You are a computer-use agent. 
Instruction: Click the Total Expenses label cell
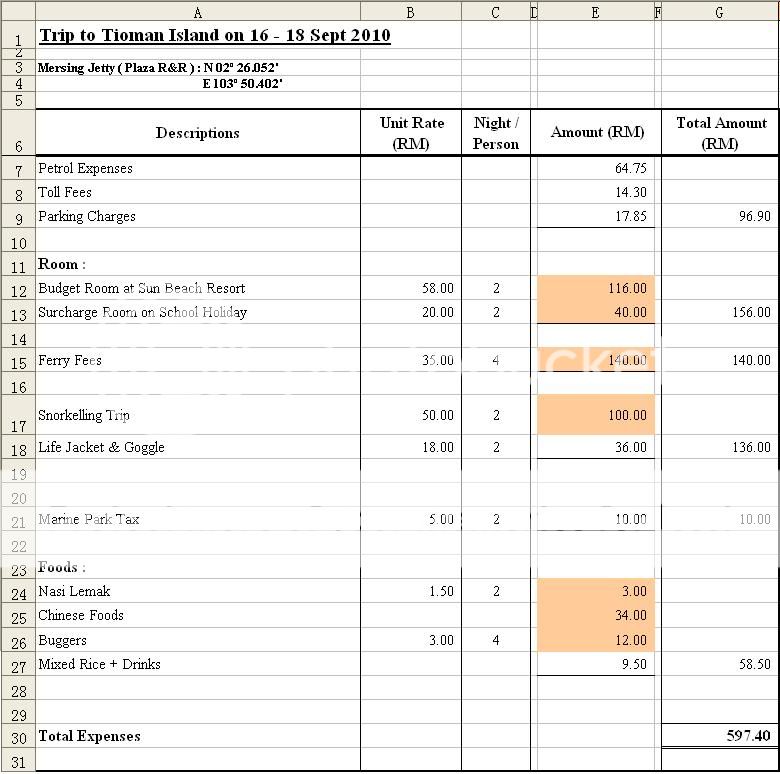(x=198, y=736)
